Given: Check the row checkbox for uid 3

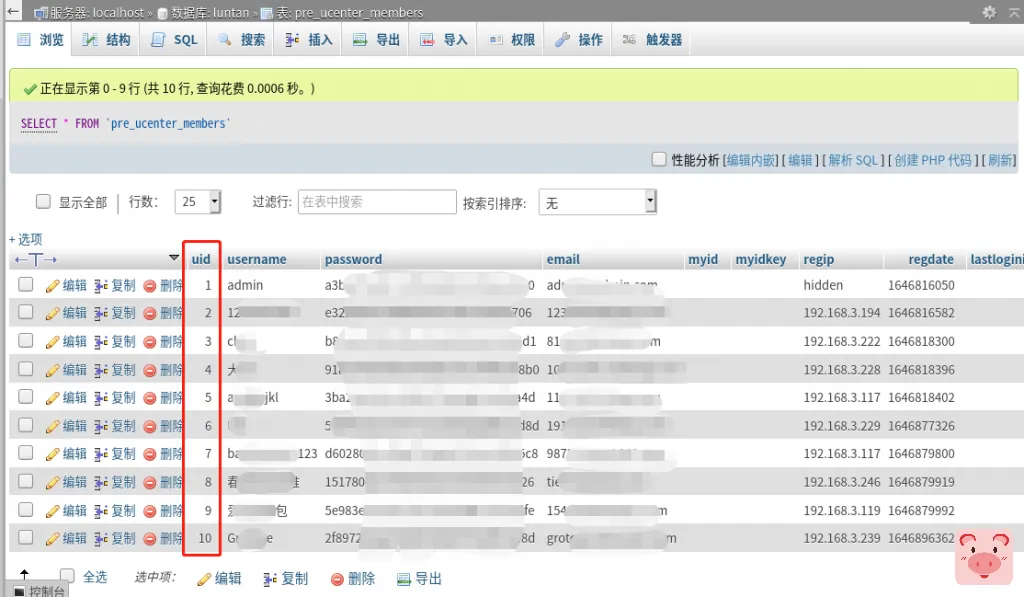Looking at the screenshot, I should point(25,340).
